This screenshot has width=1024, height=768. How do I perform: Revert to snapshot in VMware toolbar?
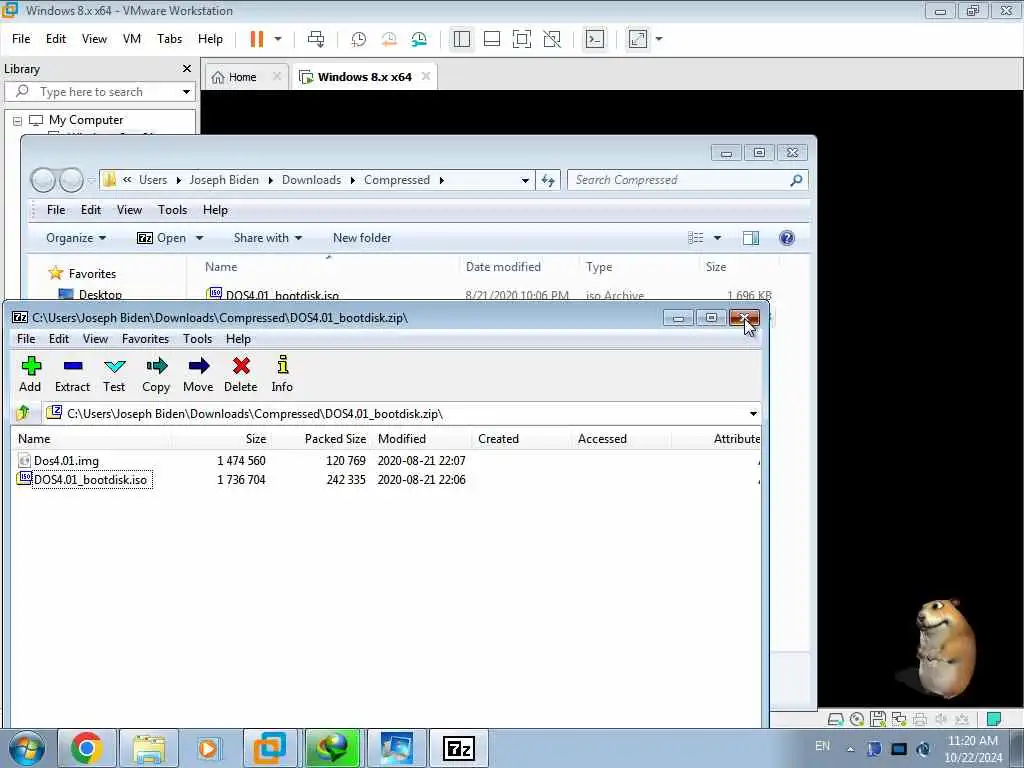(x=389, y=39)
